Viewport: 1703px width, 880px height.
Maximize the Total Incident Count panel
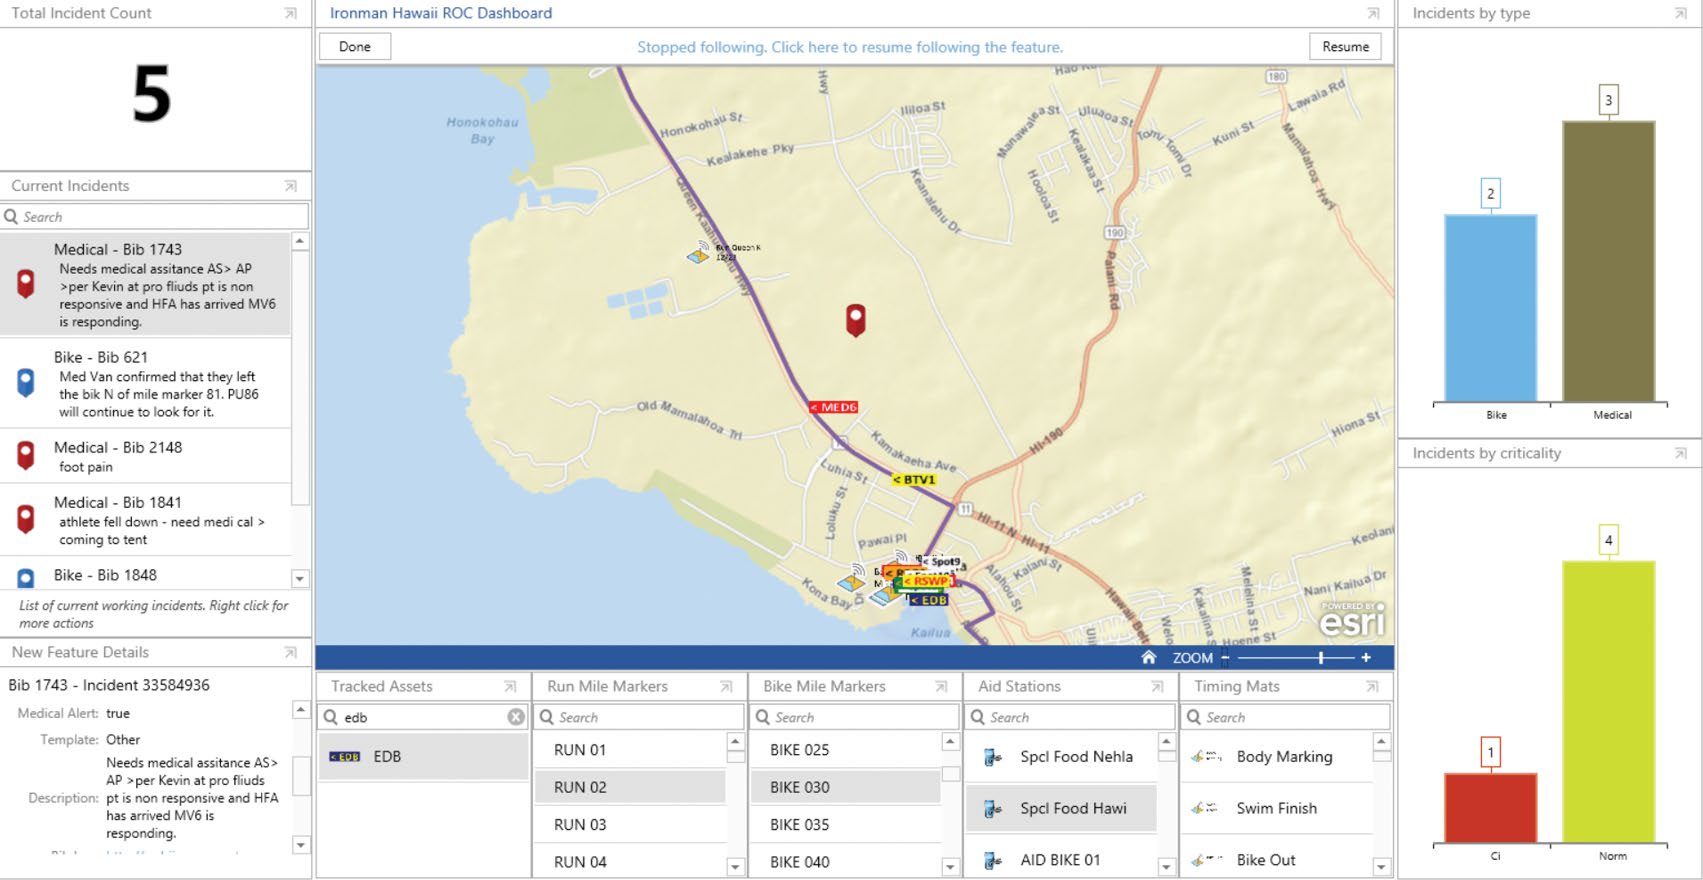click(x=291, y=14)
